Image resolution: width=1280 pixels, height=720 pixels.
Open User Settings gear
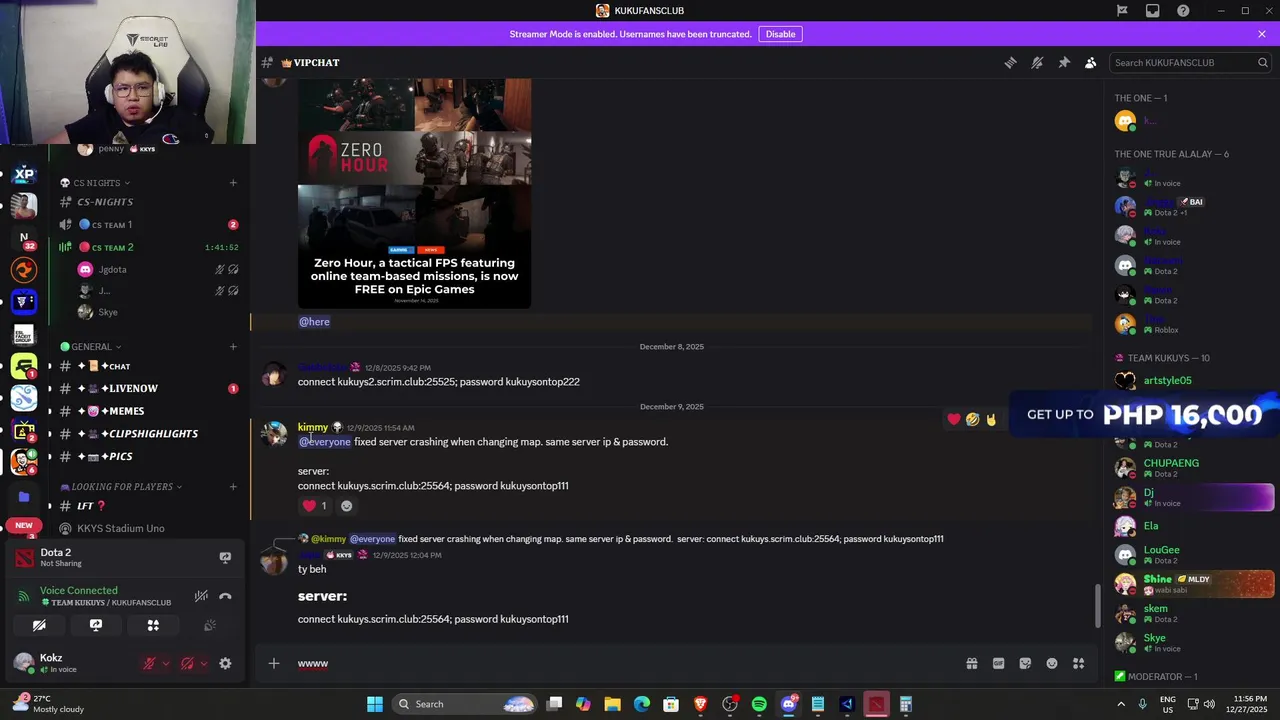tap(225, 663)
